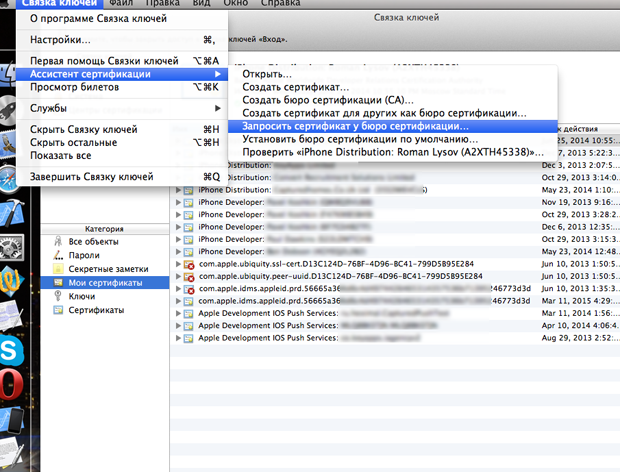Choose Показать все menu item
Viewport: 620px width, 472px height.
coord(122,155)
